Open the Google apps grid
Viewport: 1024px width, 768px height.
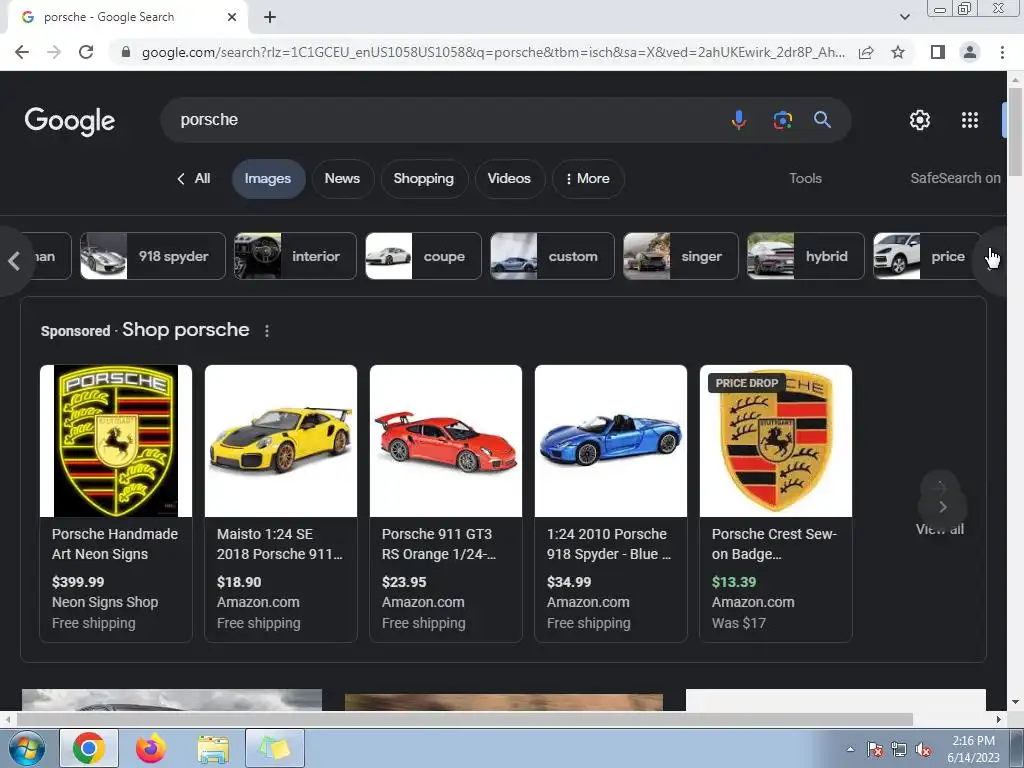tap(970, 120)
